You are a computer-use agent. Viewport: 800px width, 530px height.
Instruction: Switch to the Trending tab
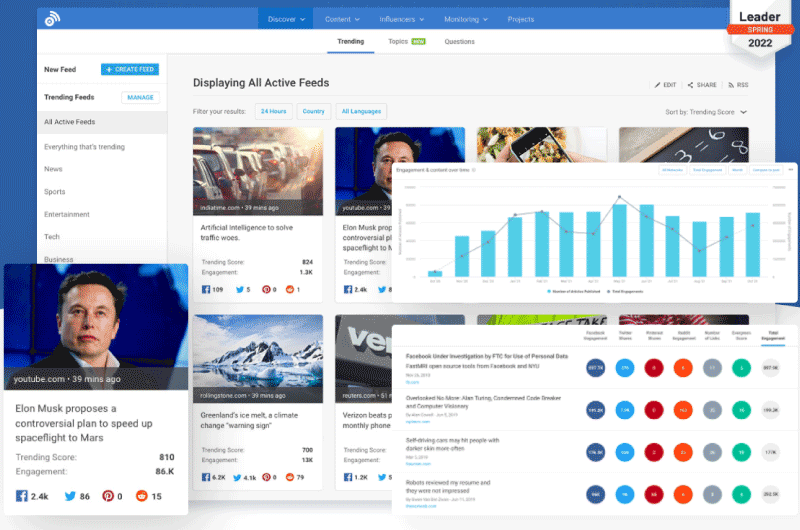pos(351,41)
